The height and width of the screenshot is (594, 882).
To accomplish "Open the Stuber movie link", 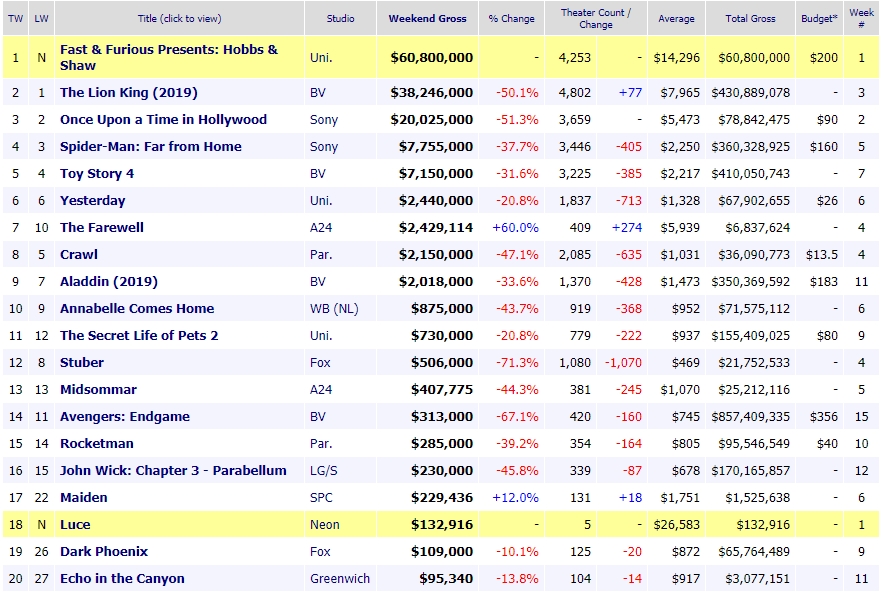I will [x=82, y=363].
